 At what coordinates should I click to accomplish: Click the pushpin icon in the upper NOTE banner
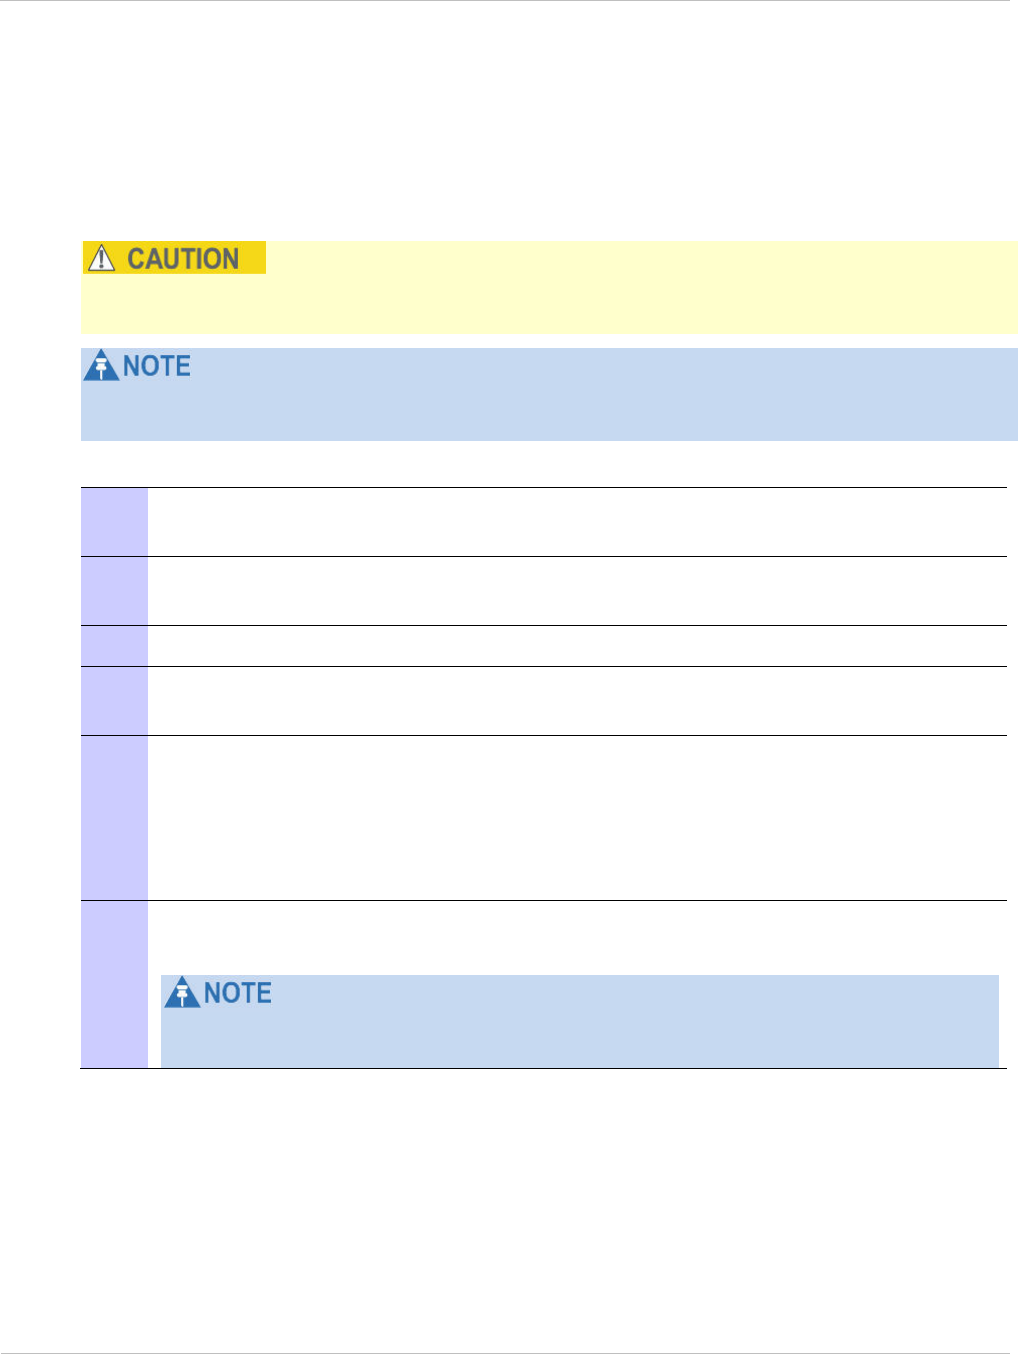pos(101,366)
